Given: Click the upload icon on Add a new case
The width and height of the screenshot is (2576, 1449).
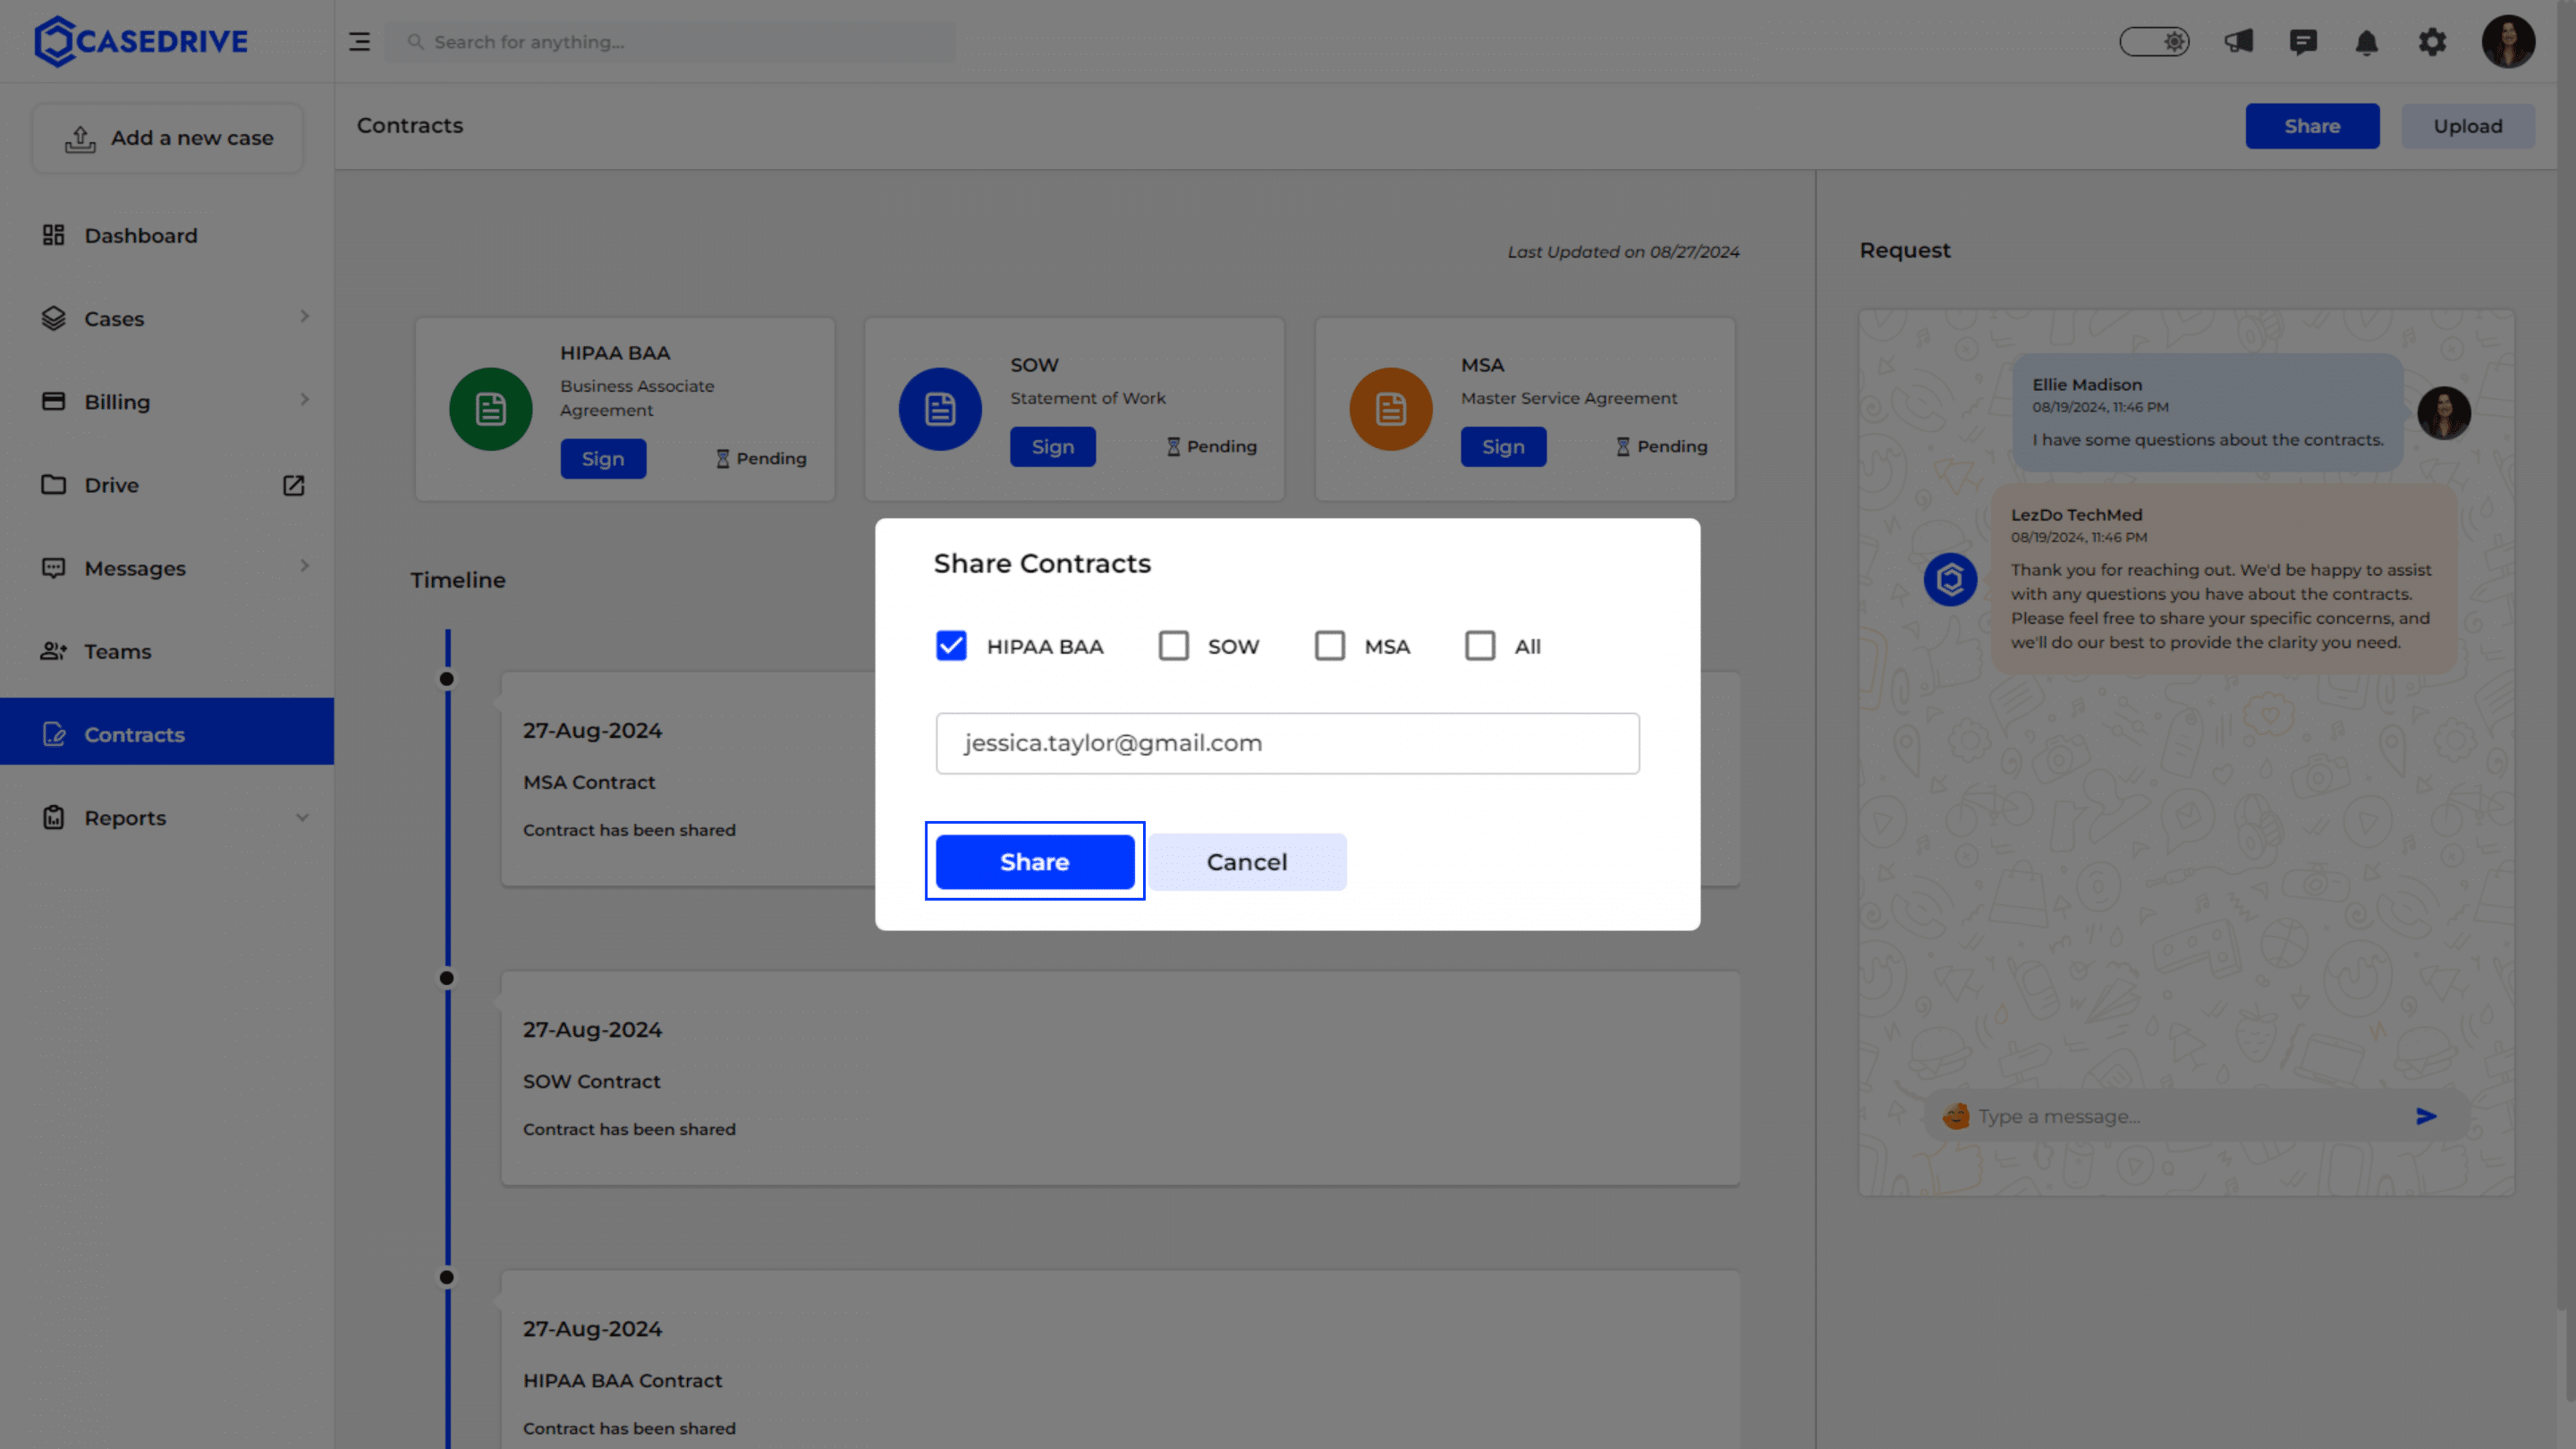Looking at the screenshot, I should 80,139.
